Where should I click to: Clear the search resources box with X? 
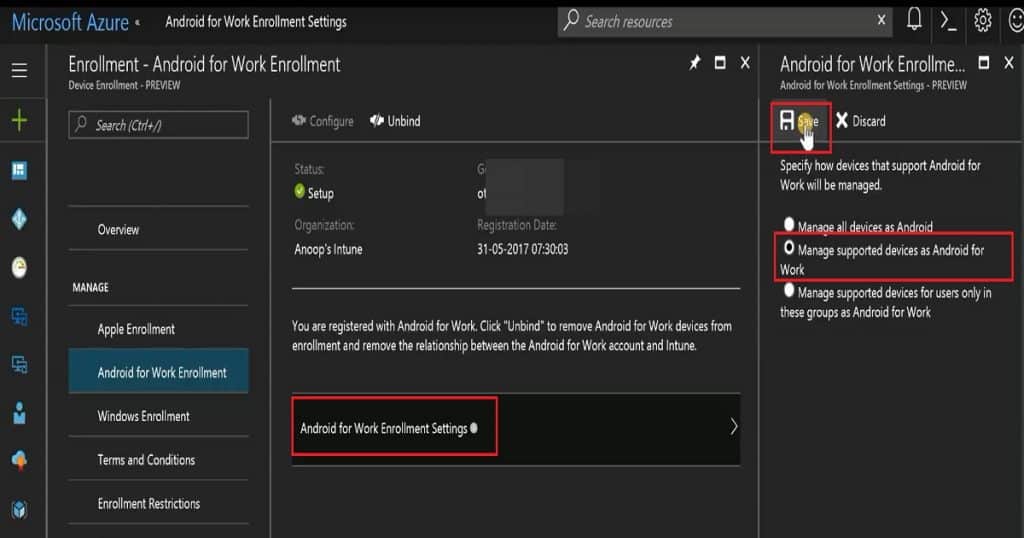point(881,20)
